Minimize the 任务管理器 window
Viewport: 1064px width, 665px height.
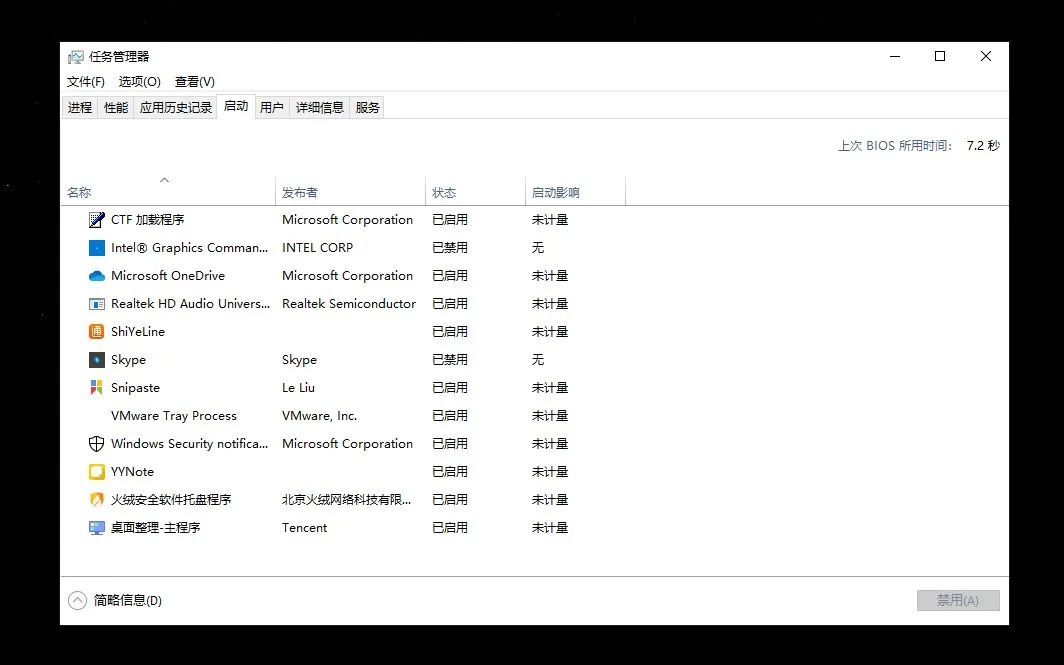(895, 56)
